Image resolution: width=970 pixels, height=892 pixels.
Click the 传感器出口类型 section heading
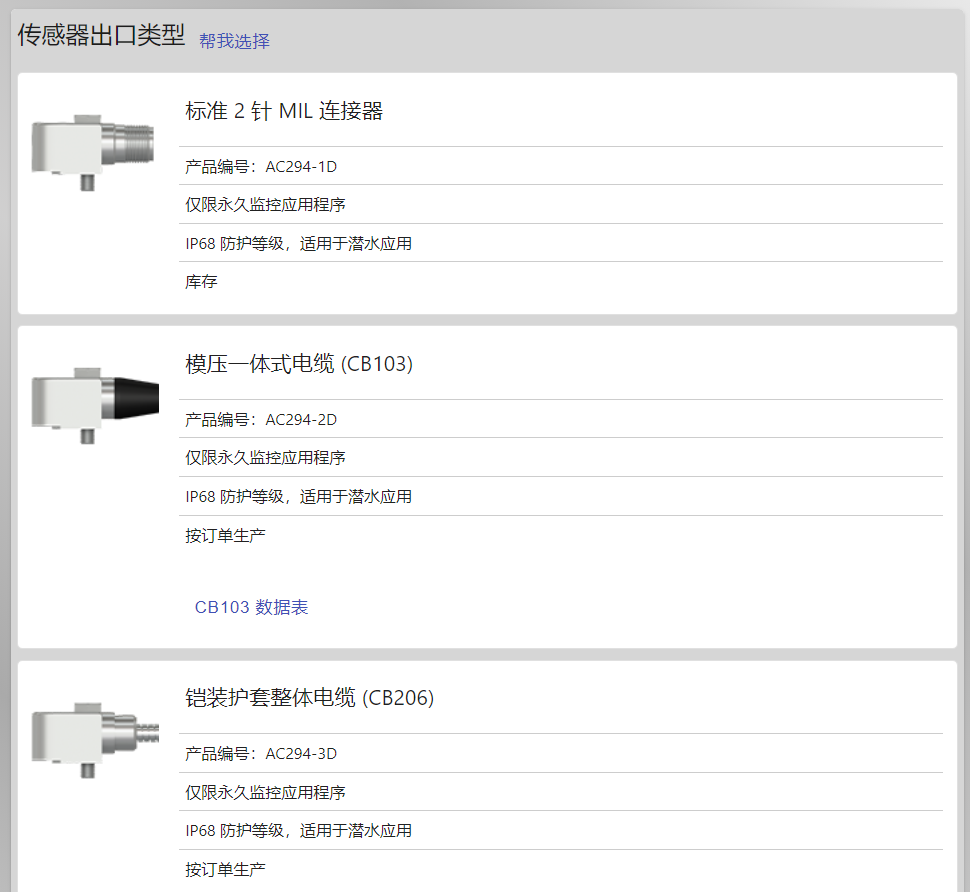click(x=101, y=35)
